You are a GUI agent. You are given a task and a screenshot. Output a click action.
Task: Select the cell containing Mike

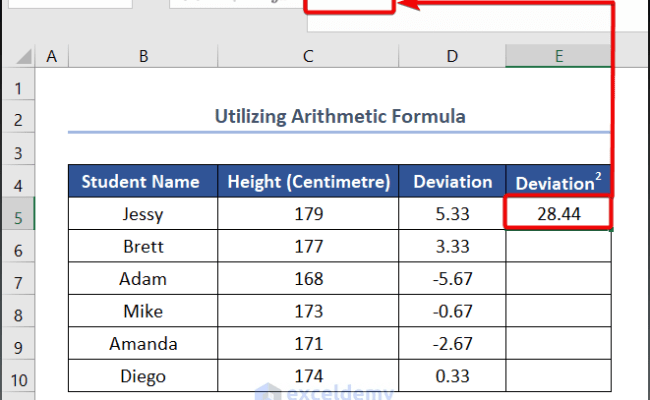pyautogui.click(x=143, y=311)
